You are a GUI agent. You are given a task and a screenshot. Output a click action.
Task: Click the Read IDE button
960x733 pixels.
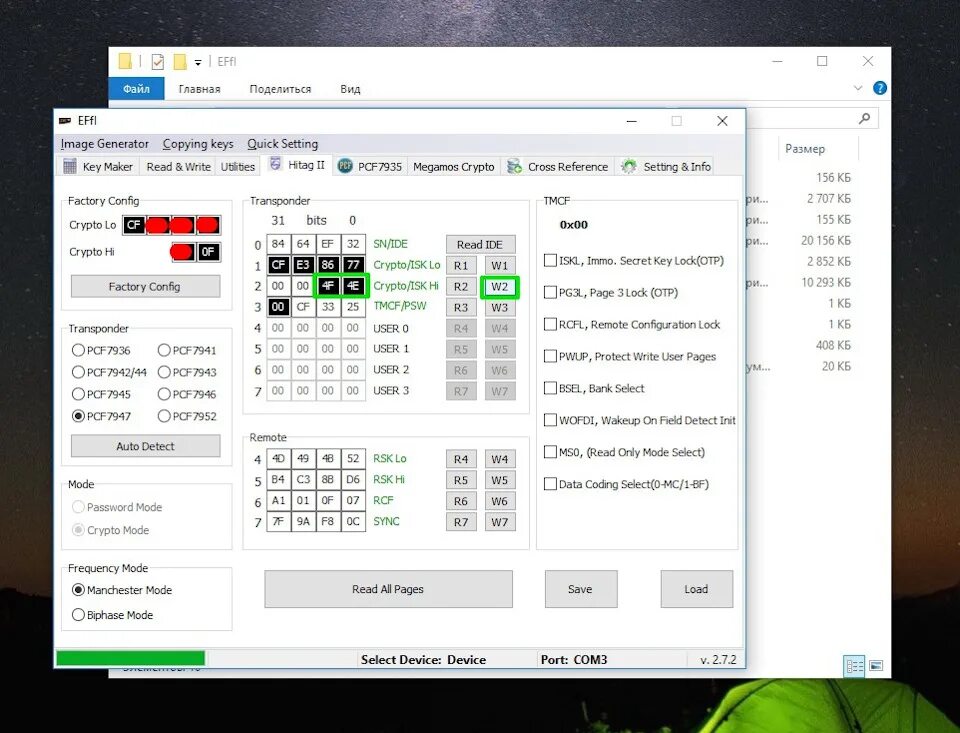480,244
